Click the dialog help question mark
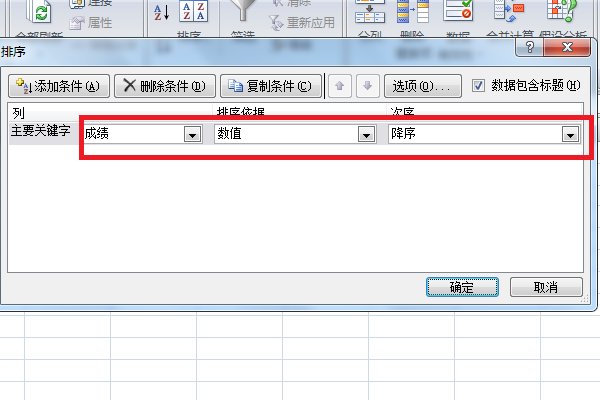The height and width of the screenshot is (400, 600). point(530,47)
